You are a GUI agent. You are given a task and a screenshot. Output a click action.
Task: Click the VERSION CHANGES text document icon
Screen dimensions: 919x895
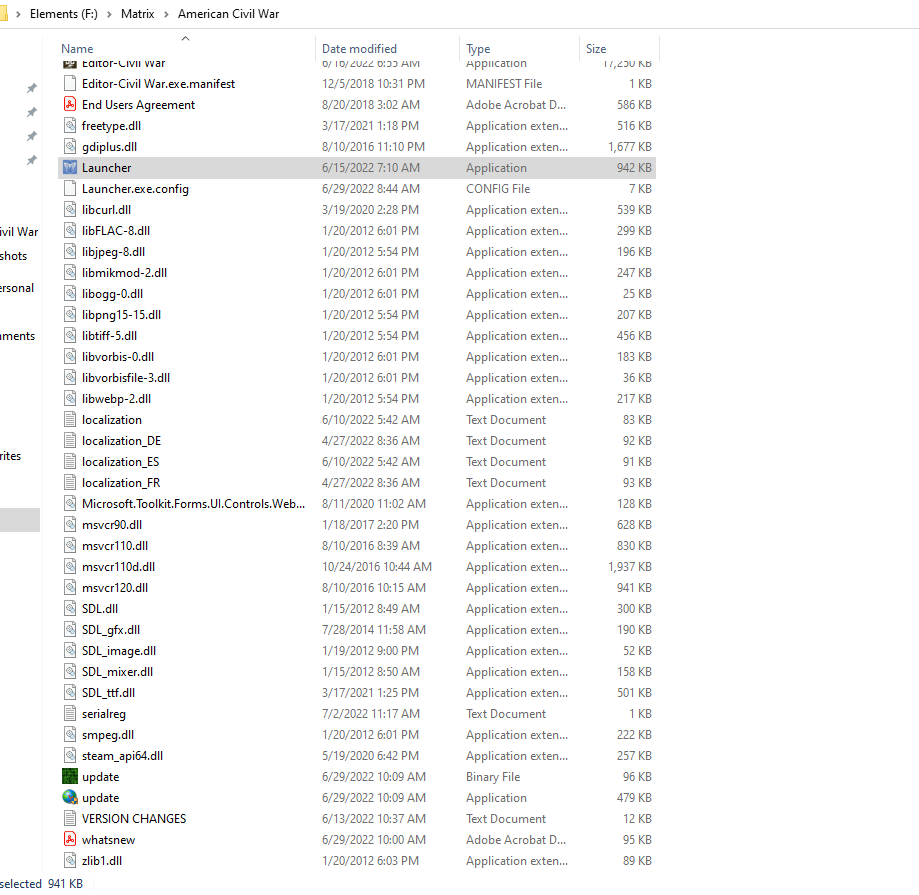pos(70,818)
